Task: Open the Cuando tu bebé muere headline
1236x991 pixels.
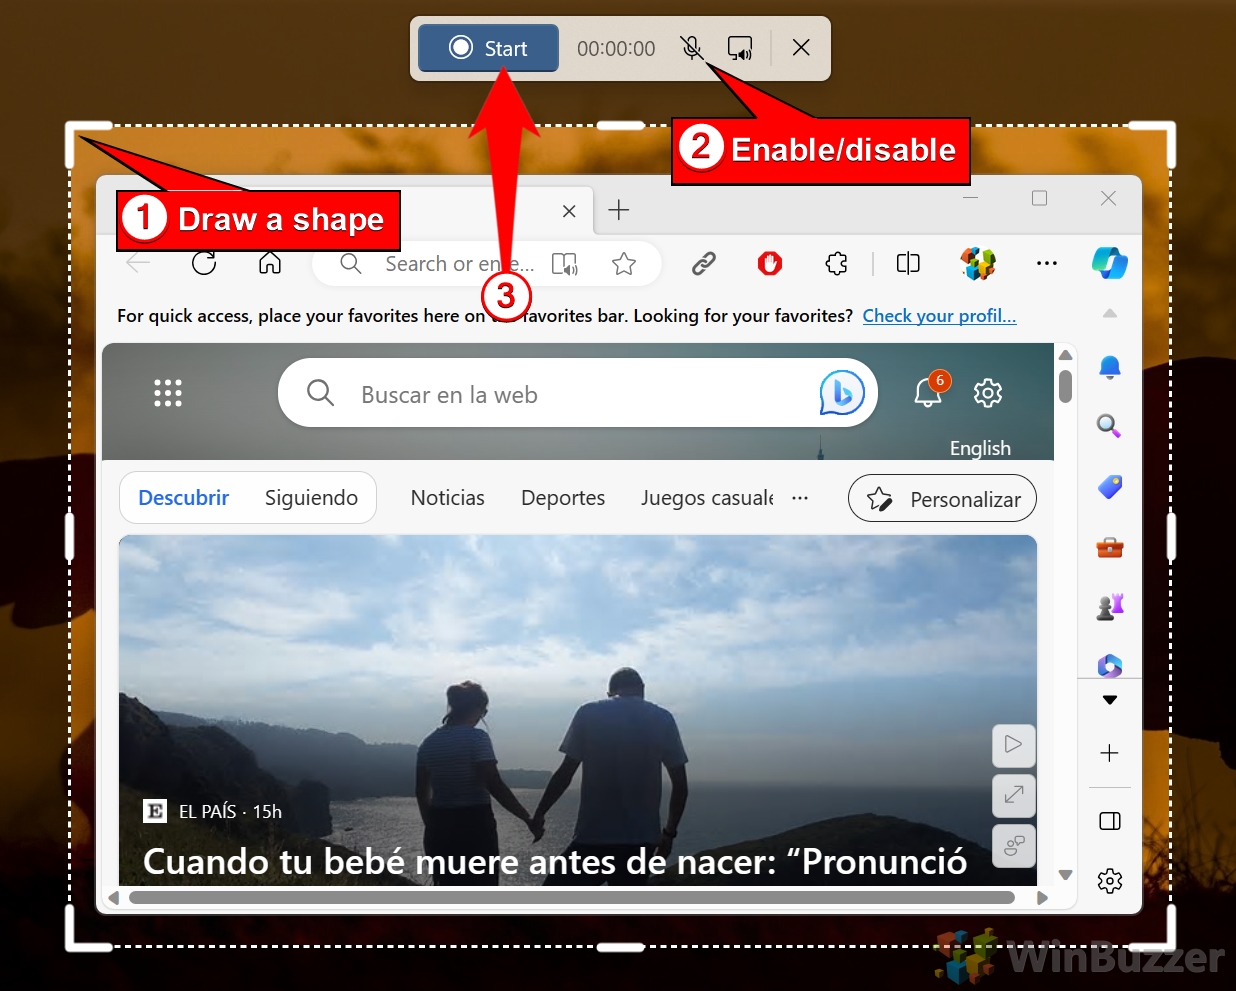Action: click(x=555, y=861)
